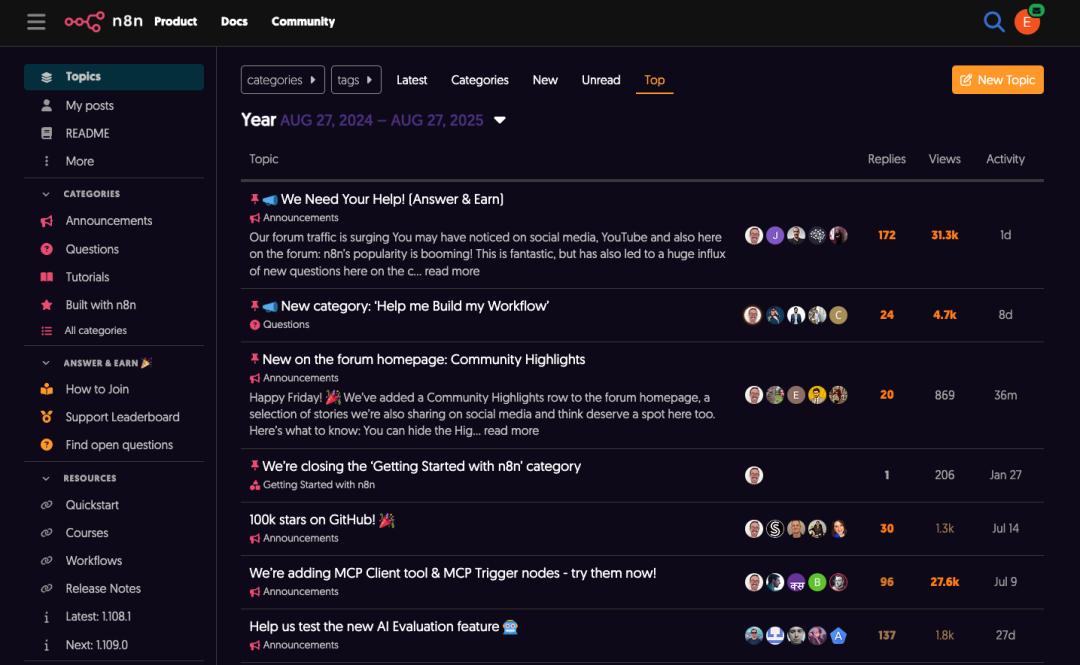This screenshot has width=1080, height=665.
Task: Click the n8n logo
Action: [x=103, y=21]
